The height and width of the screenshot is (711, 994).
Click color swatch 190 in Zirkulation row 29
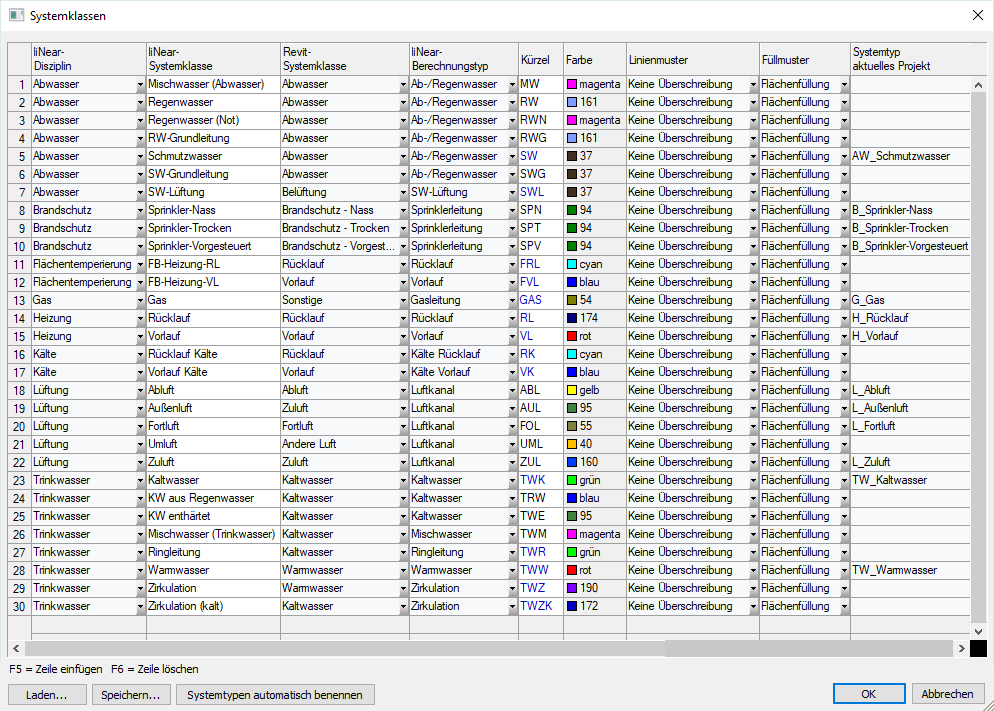pos(572,588)
